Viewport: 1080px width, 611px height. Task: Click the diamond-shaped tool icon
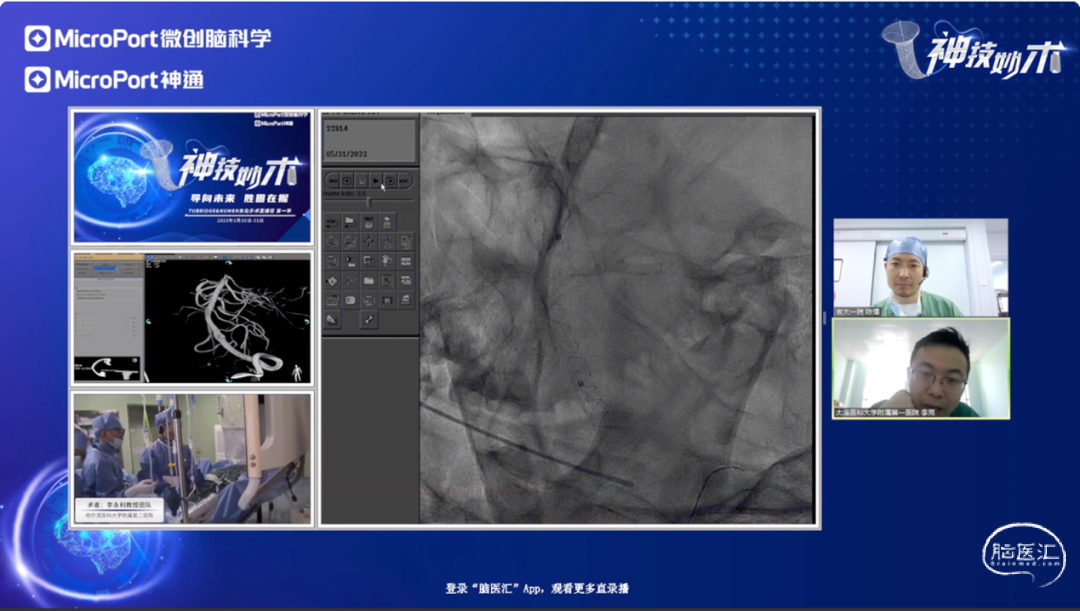pos(332,280)
